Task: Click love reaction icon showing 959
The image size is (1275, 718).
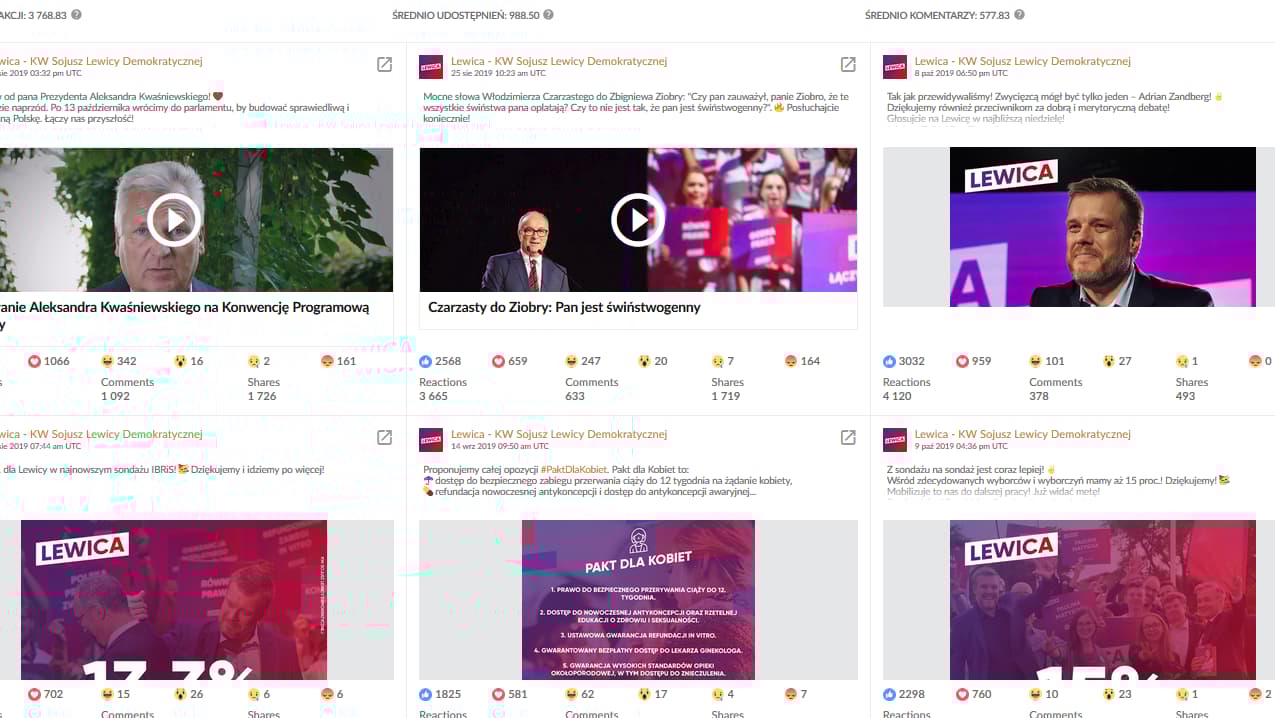Action: click(963, 361)
